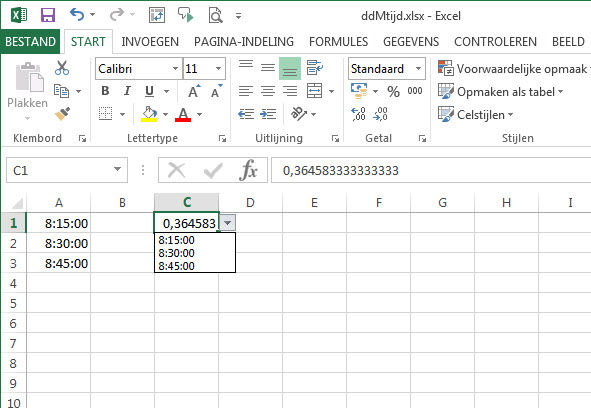
Task: Apply the yellow fill color
Action: [149, 114]
